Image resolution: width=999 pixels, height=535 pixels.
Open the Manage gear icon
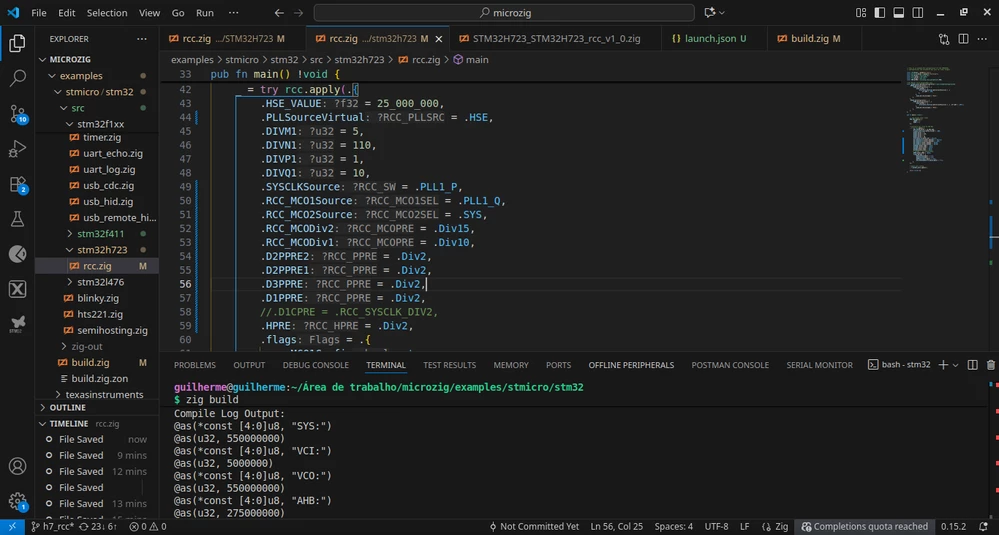[17, 501]
